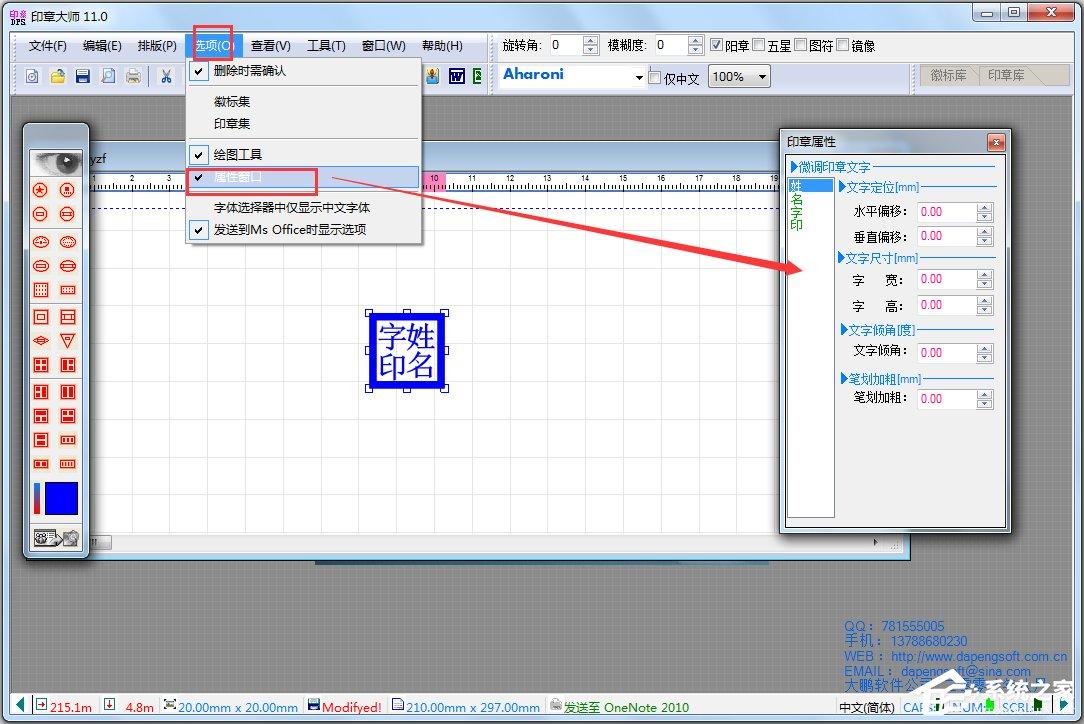Click the seal export icon below the color swatch
The height and width of the screenshot is (724, 1084).
[x=56, y=538]
